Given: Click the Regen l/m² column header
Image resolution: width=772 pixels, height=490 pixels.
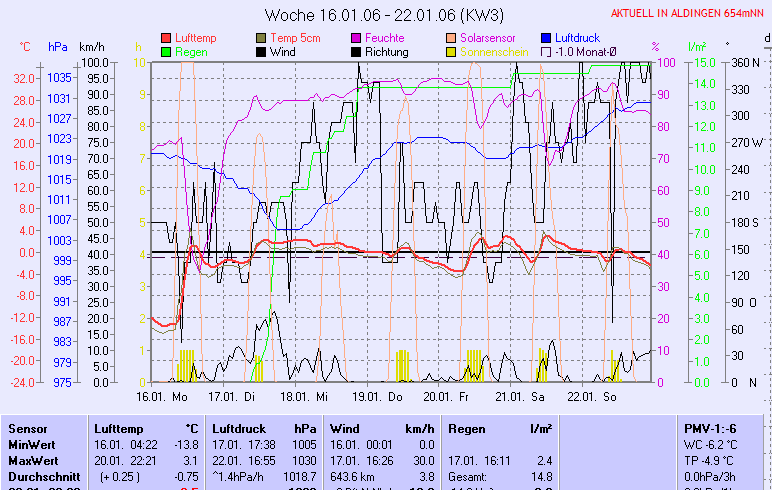Looking at the screenshot, I should tap(498, 428).
